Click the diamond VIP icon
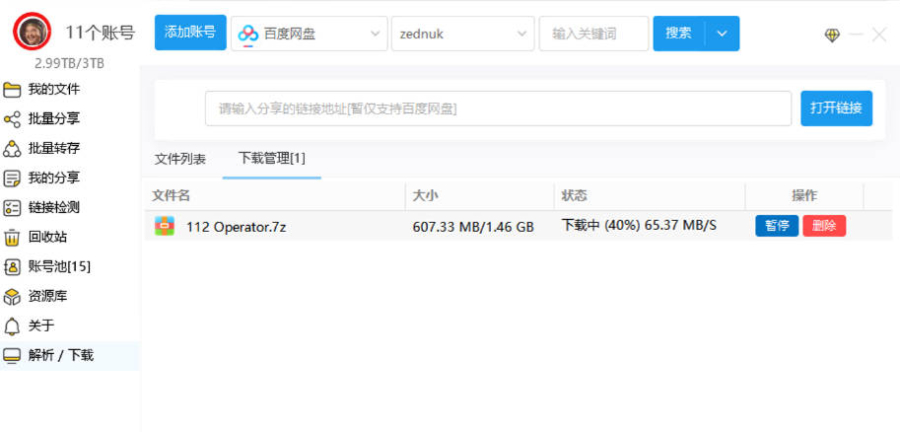The image size is (900, 432). tap(832, 35)
